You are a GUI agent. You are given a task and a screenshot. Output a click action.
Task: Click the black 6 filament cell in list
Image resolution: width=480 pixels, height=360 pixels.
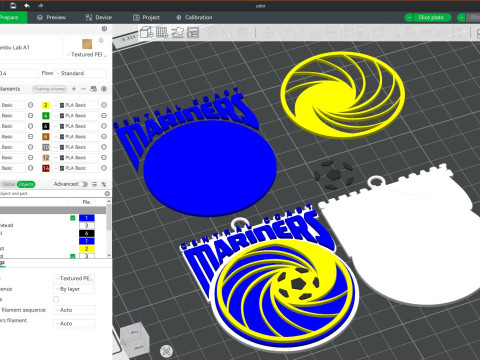coord(87,233)
